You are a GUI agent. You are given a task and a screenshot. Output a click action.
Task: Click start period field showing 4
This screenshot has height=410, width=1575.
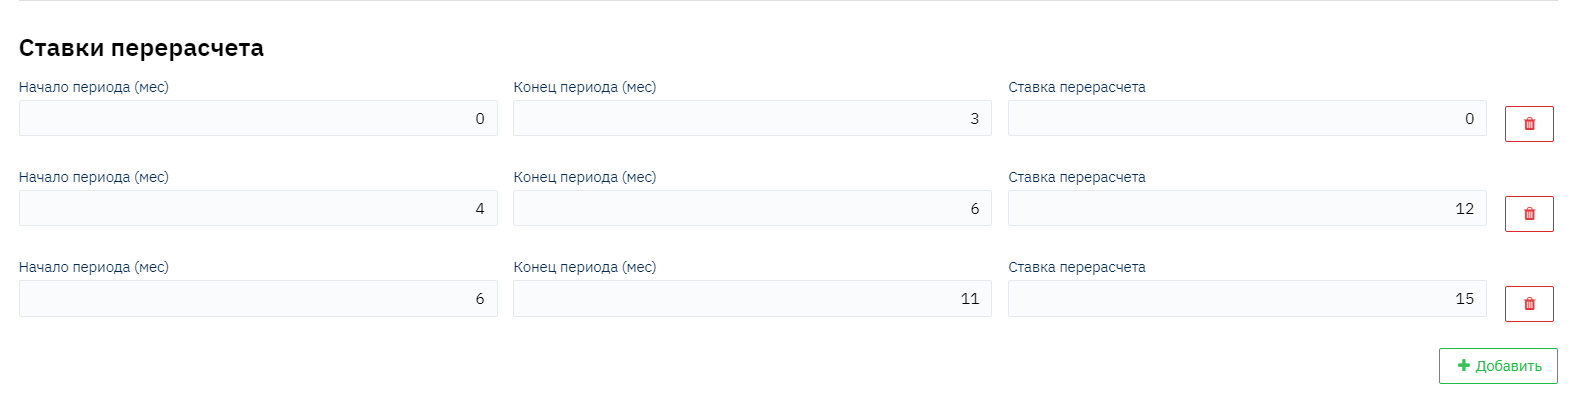258,208
